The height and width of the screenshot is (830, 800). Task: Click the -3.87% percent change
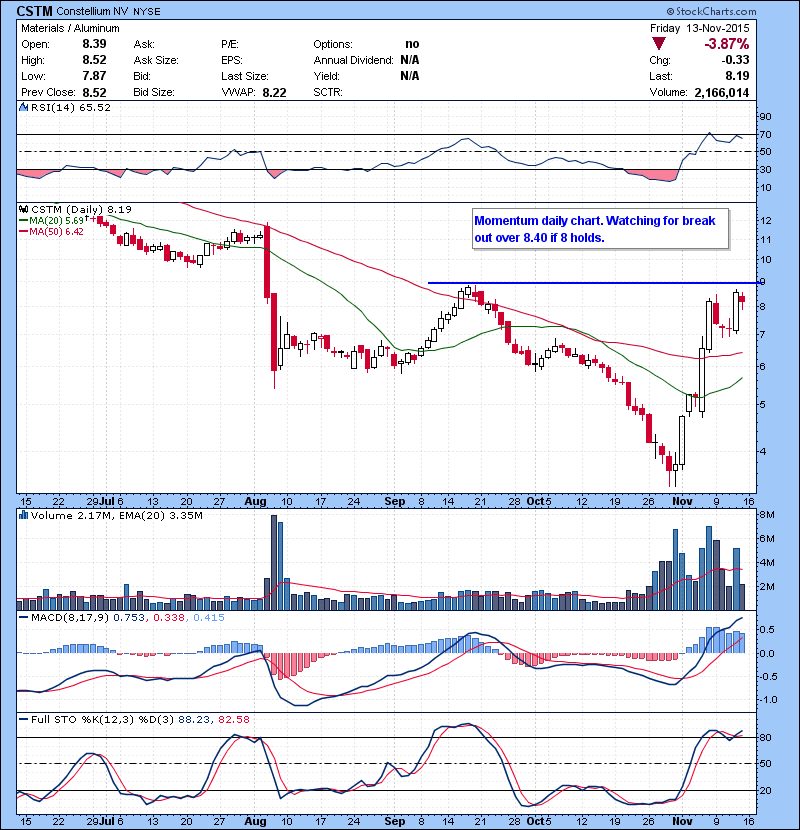point(726,44)
